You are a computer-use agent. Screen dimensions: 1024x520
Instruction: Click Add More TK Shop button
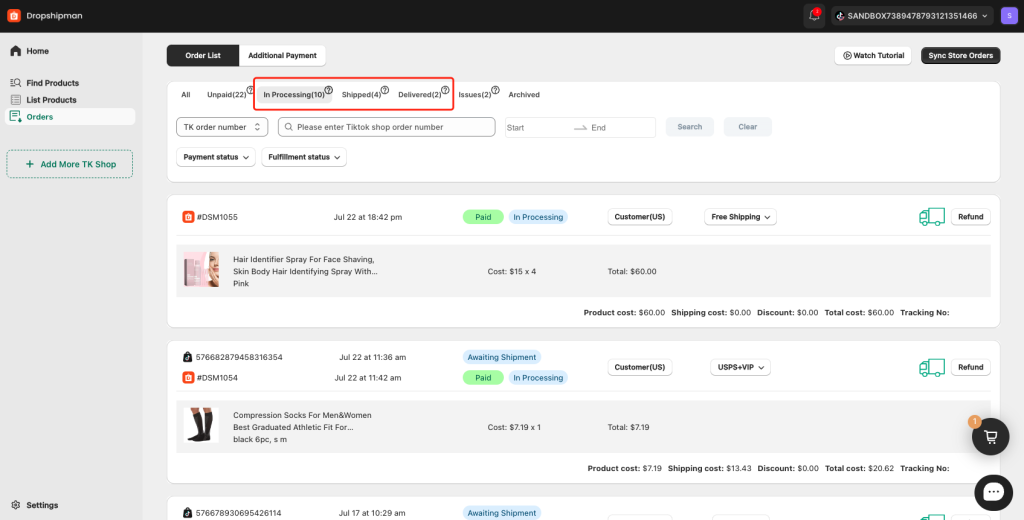[70, 164]
